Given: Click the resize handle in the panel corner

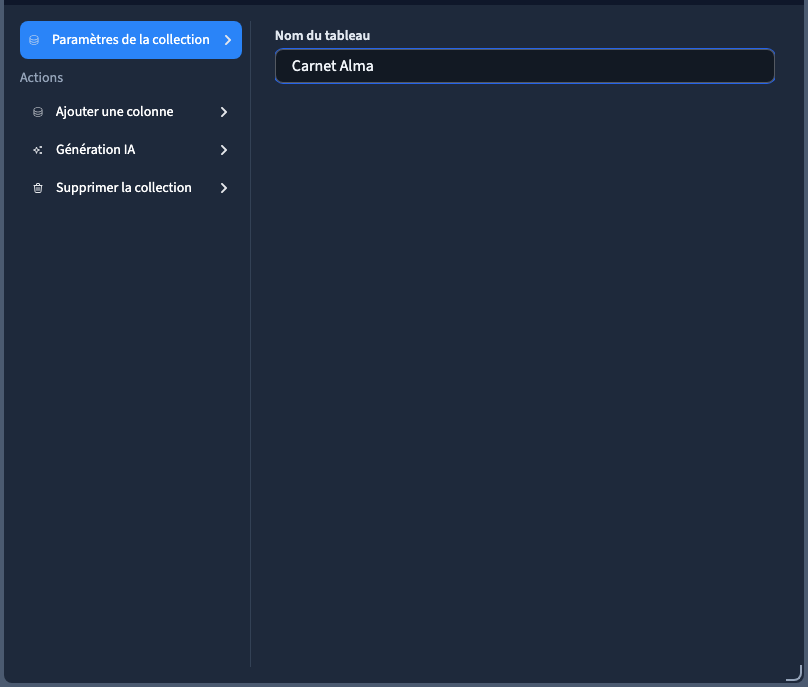Looking at the screenshot, I should point(795,673).
